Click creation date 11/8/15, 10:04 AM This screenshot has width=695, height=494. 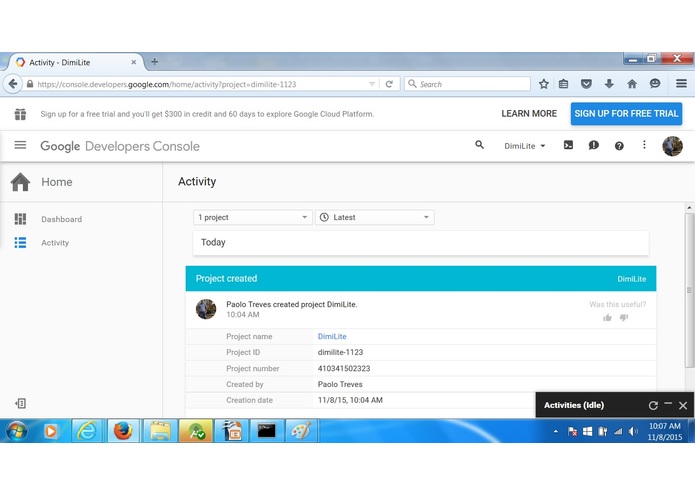[x=350, y=400]
